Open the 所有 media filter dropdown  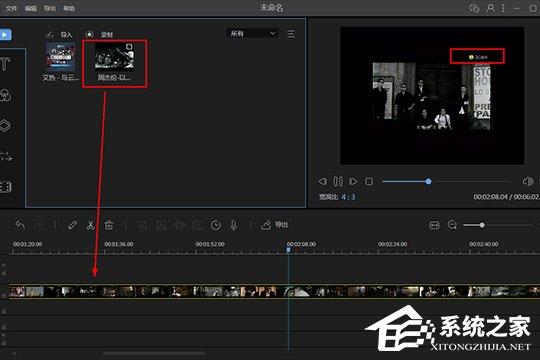252,33
